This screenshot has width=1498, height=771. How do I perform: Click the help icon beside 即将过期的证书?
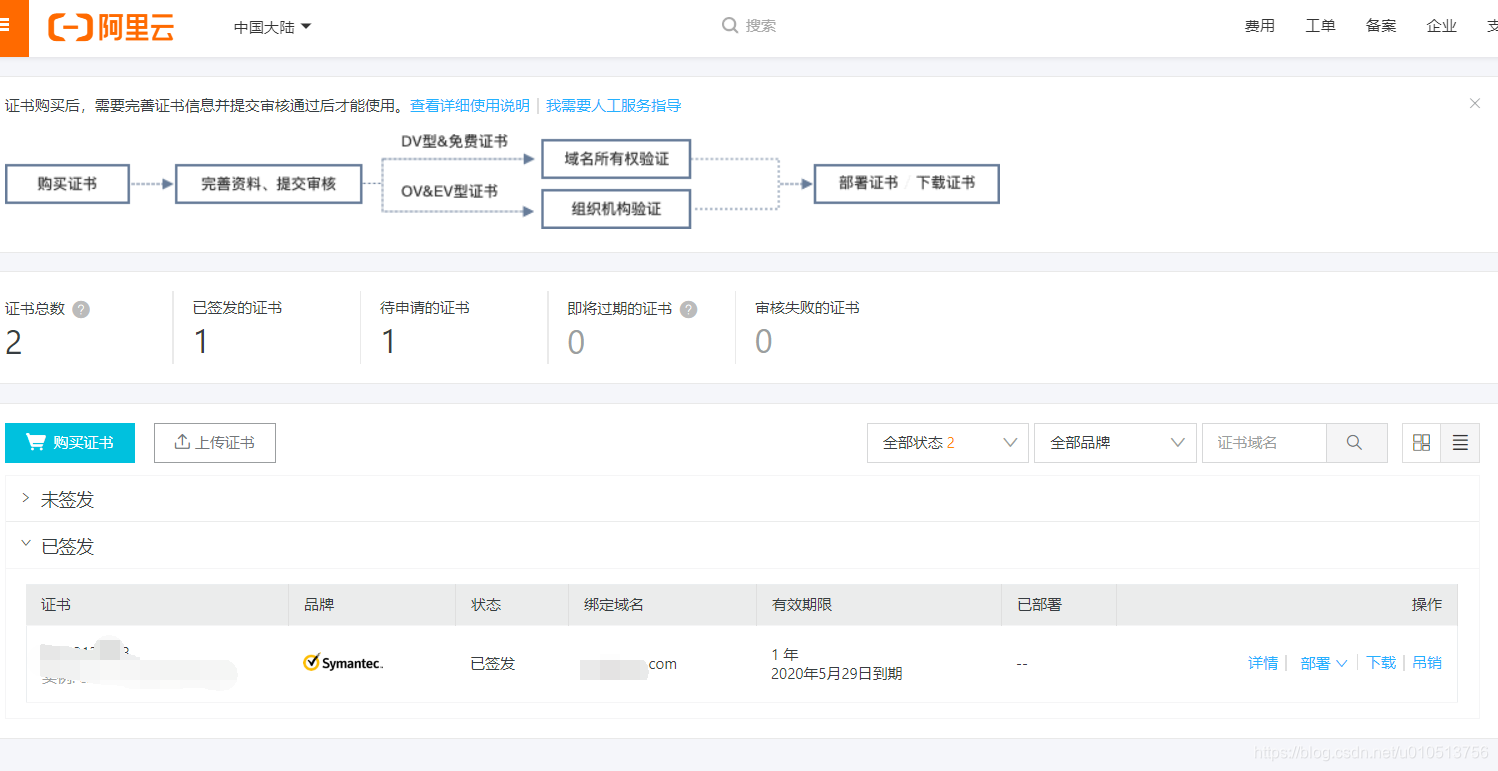pos(688,309)
